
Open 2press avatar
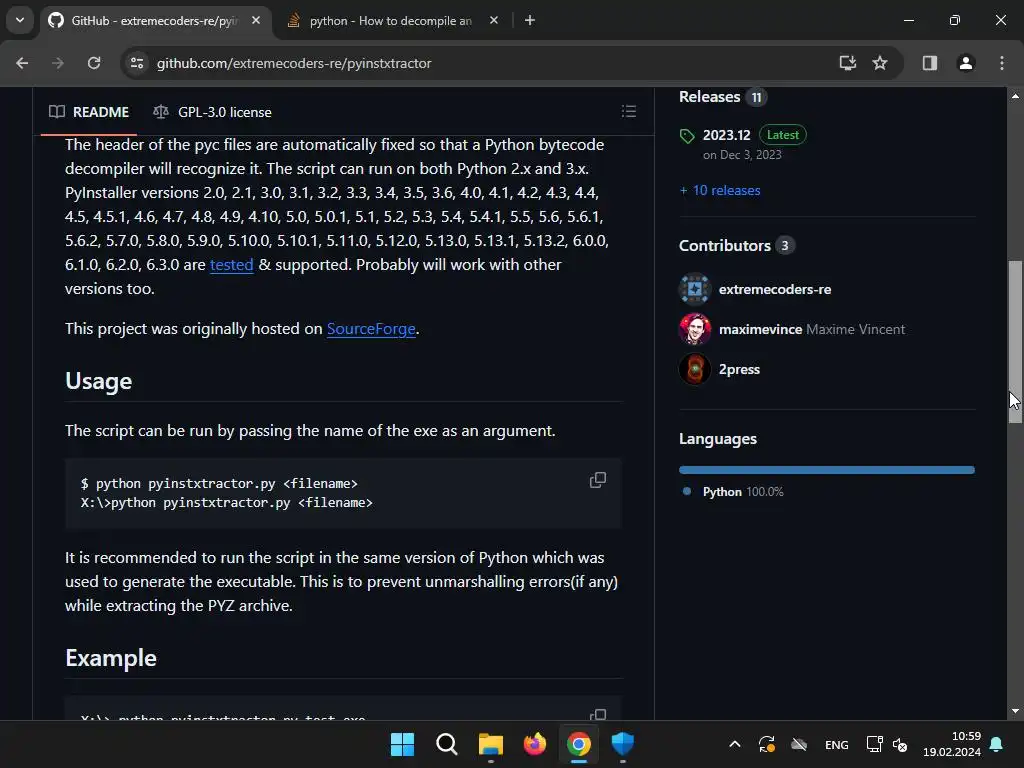(x=695, y=369)
